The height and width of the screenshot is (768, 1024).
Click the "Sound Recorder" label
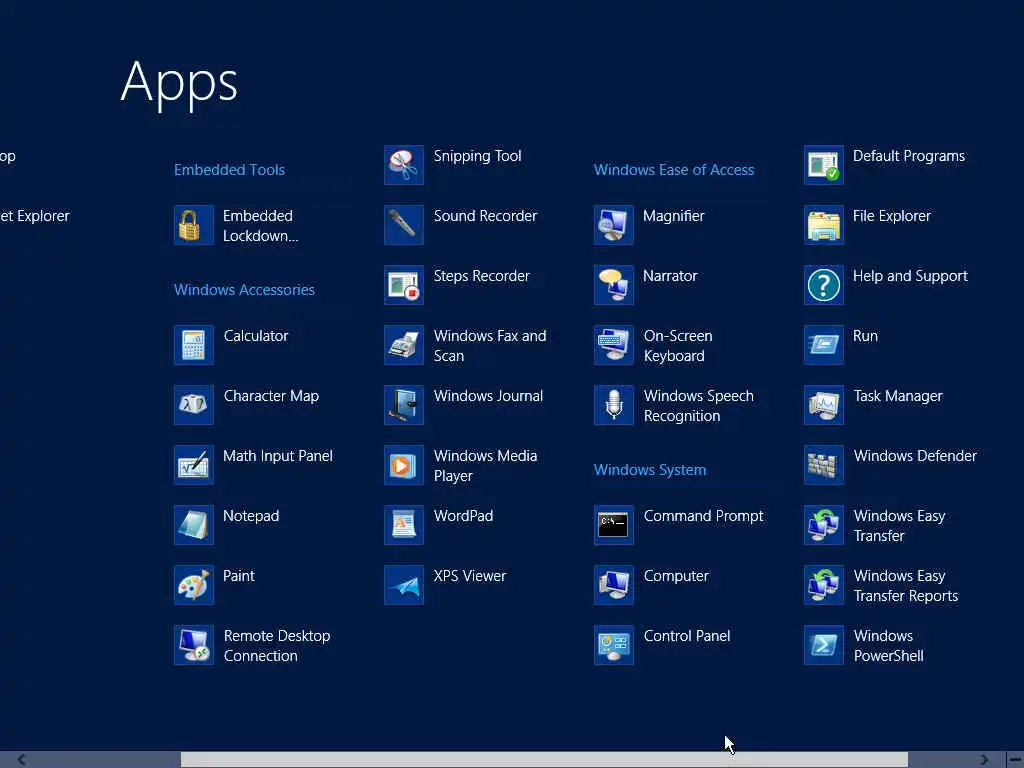pyautogui.click(x=485, y=216)
